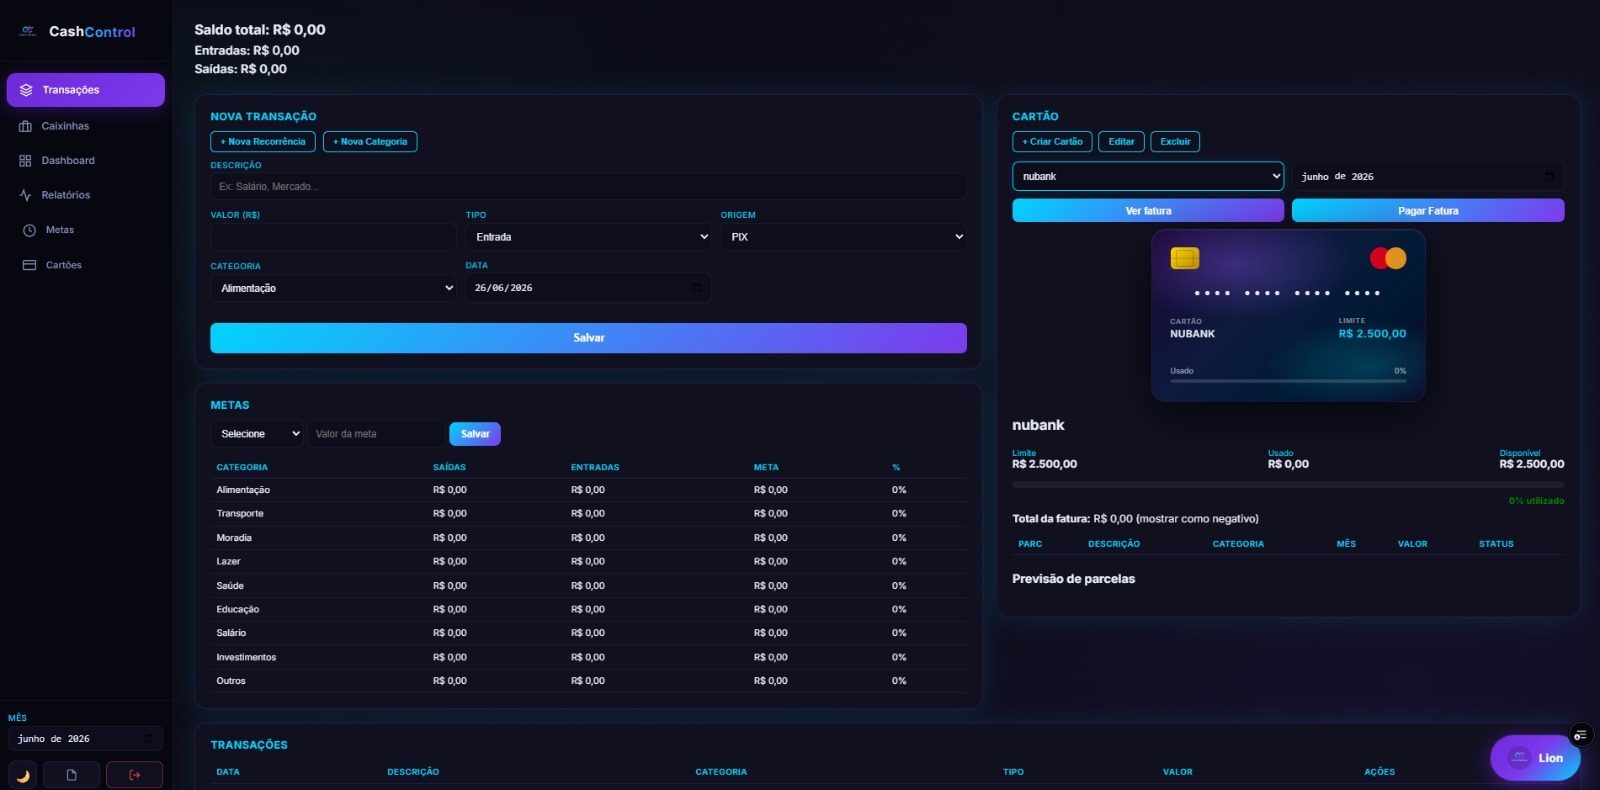1600x790 pixels.
Task: Click the Transporte row in Metas table
Action: click(x=588, y=514)
